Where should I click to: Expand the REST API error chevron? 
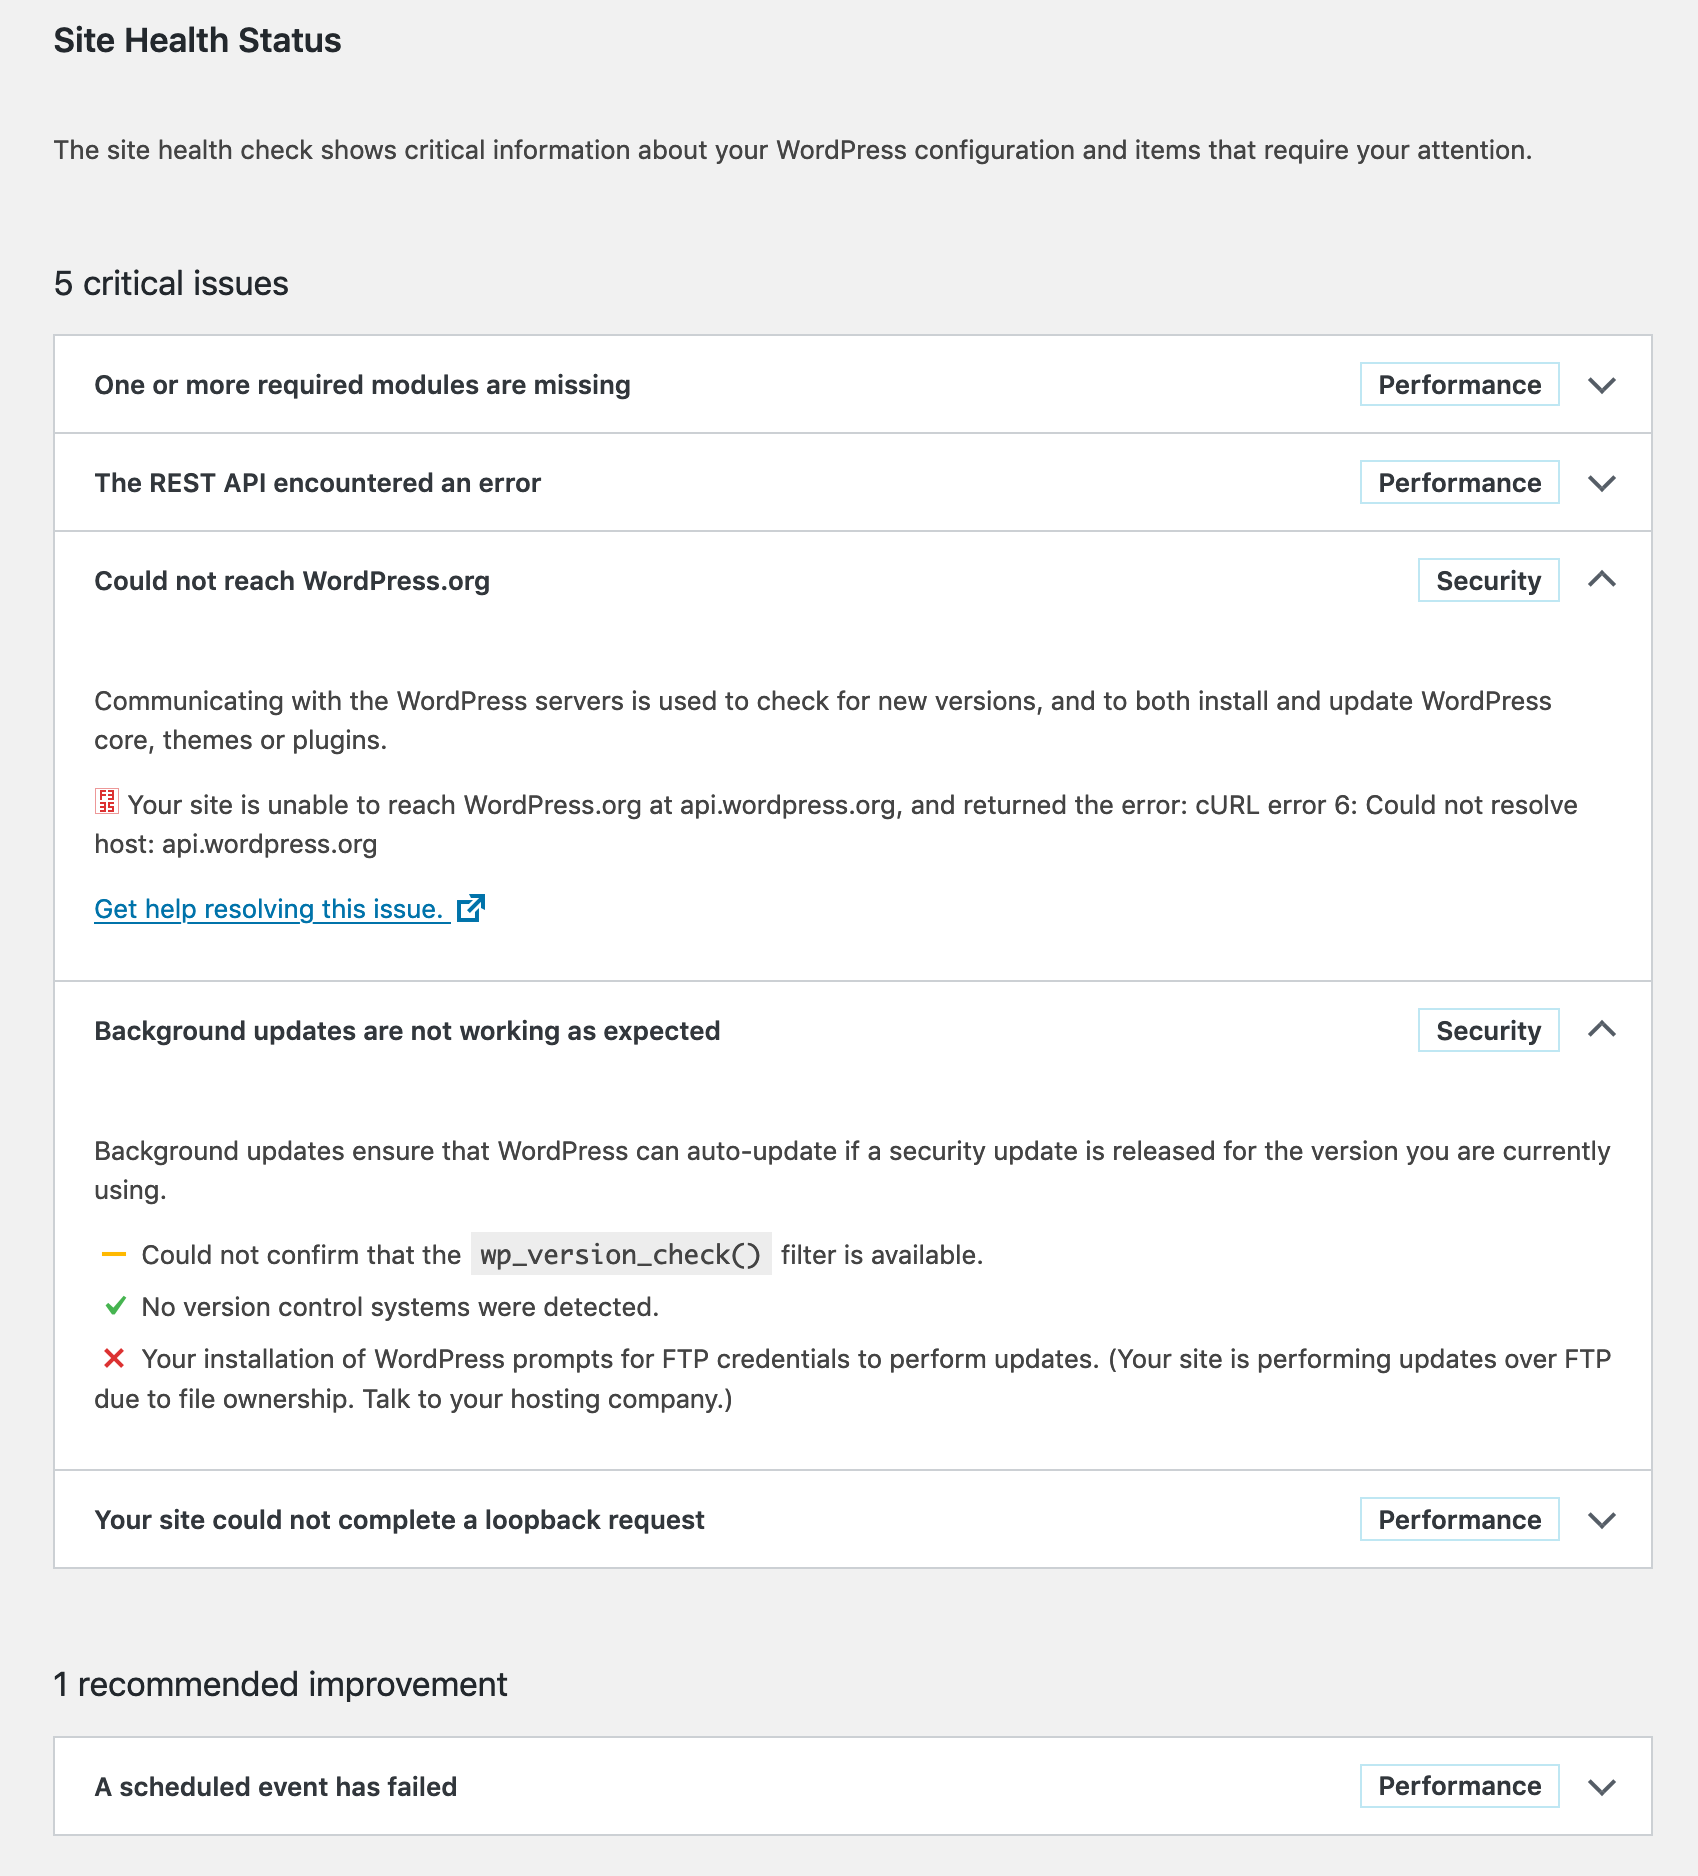(x=1602, y=483)
